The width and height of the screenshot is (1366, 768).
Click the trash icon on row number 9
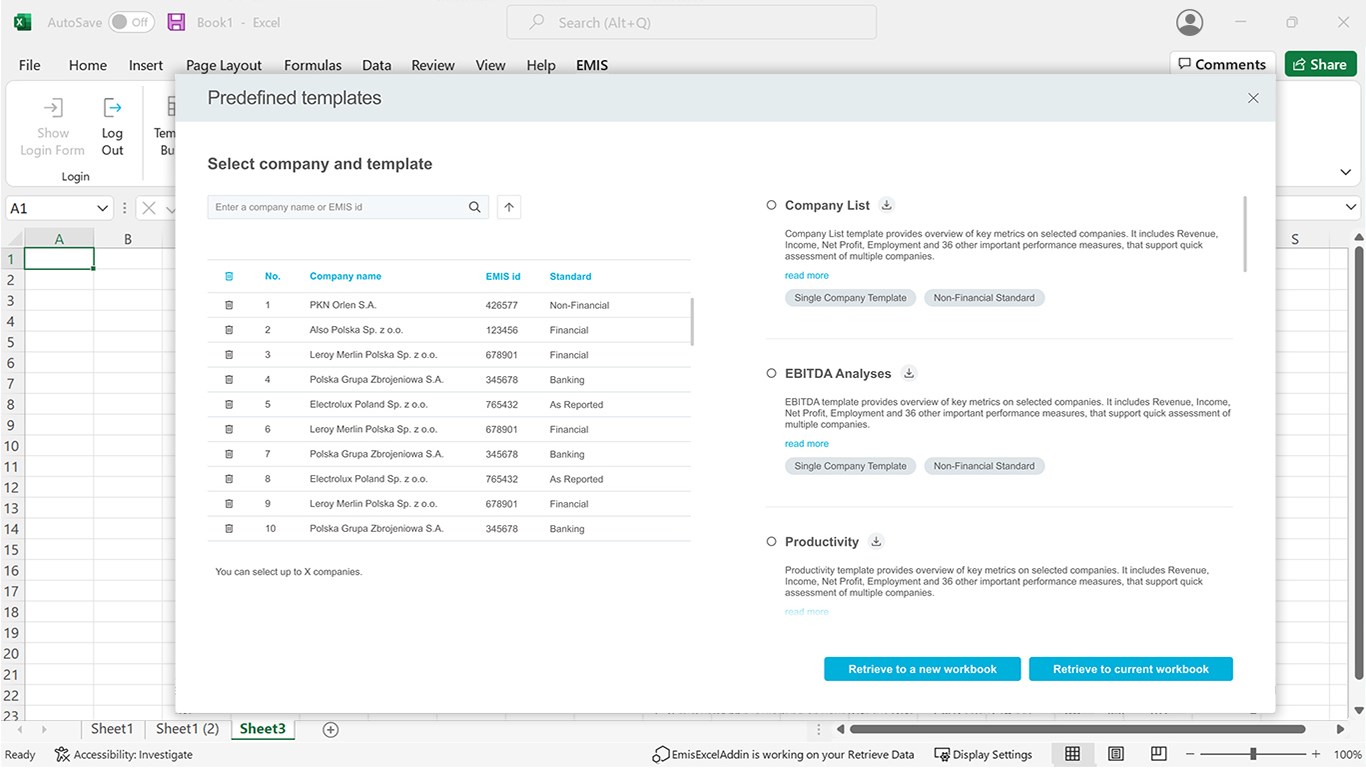tap(229, 504)
